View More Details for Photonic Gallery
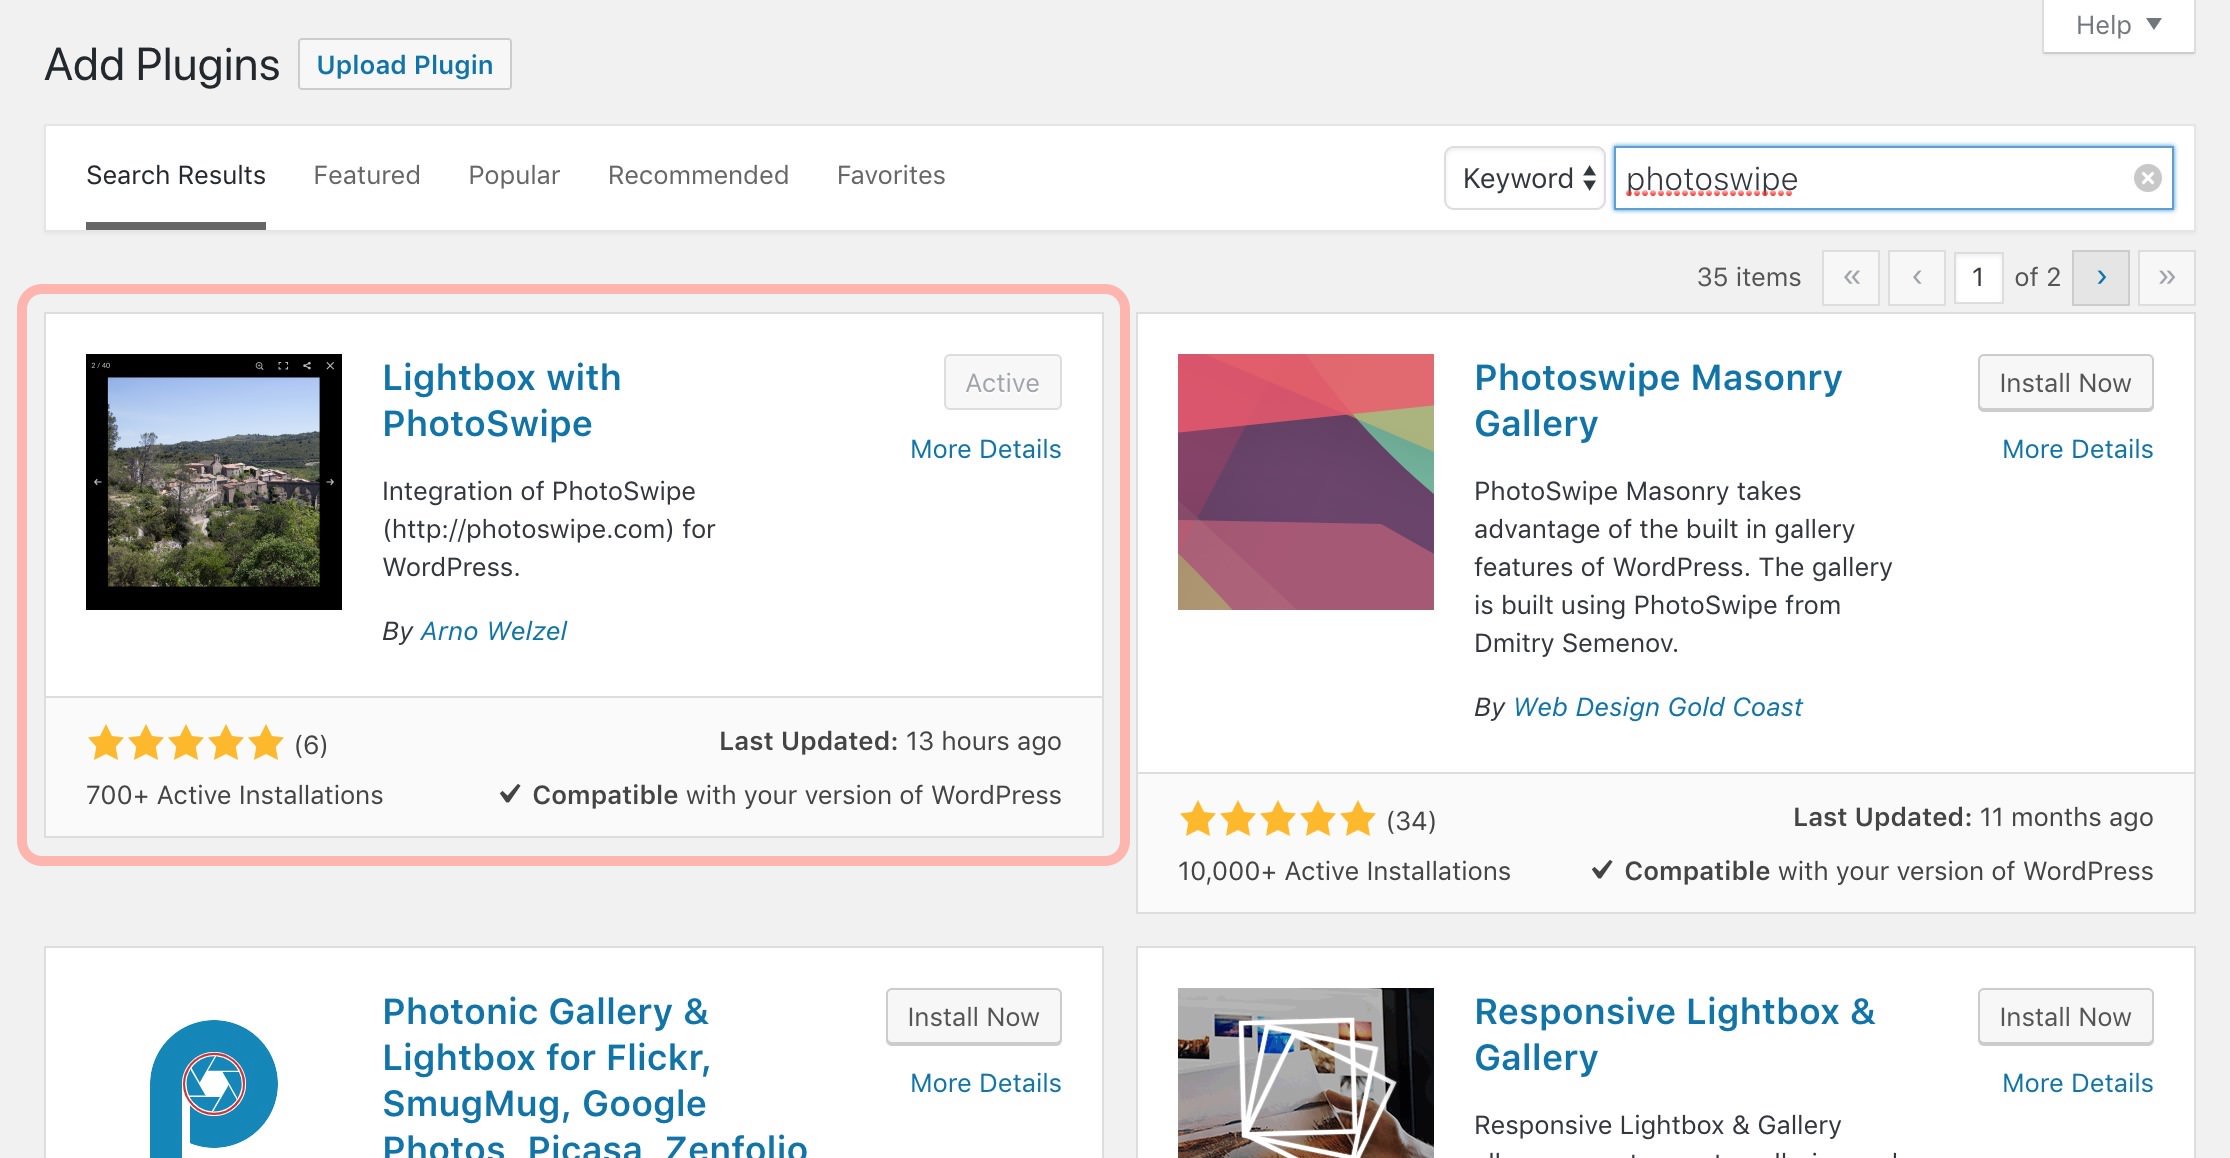 (985, 1083)
